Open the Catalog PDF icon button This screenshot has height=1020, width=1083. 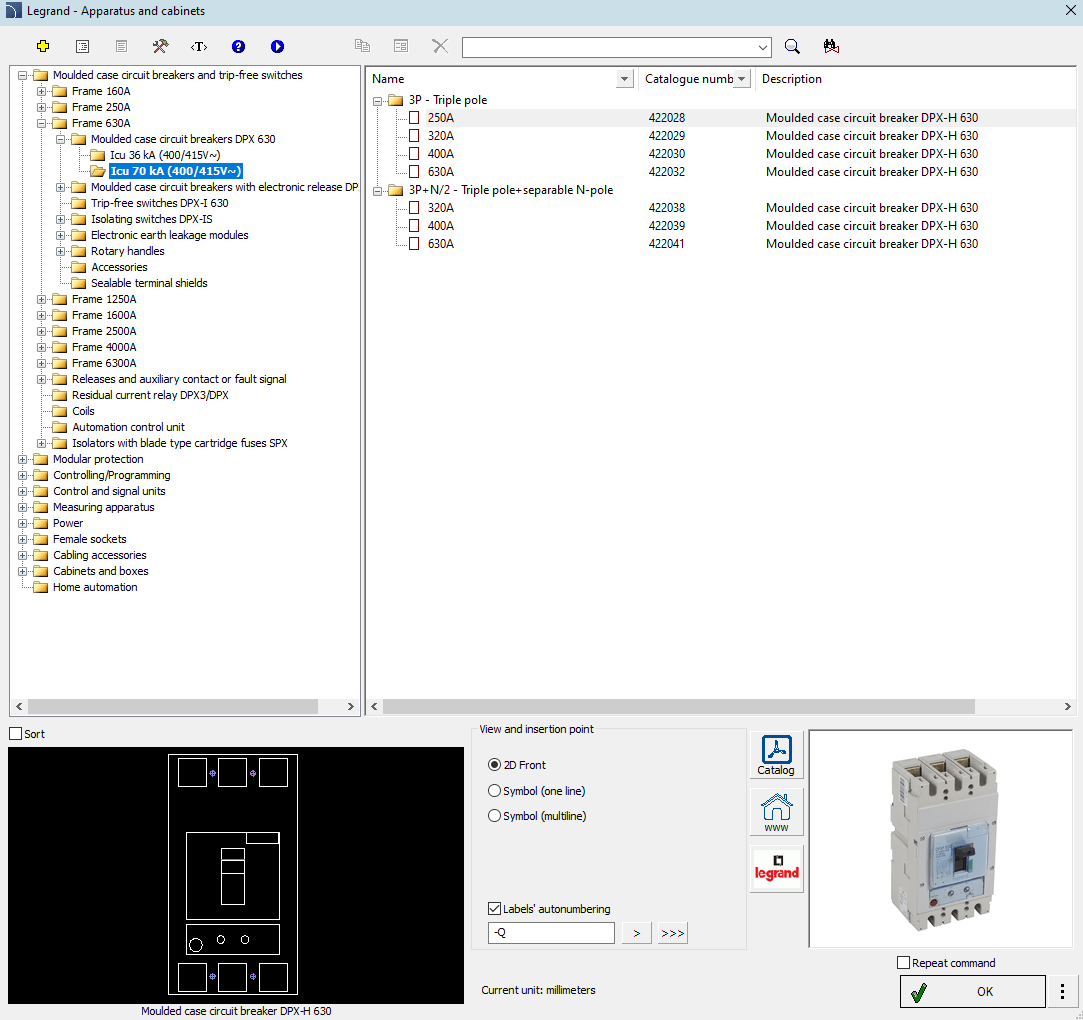click(776, 755)
